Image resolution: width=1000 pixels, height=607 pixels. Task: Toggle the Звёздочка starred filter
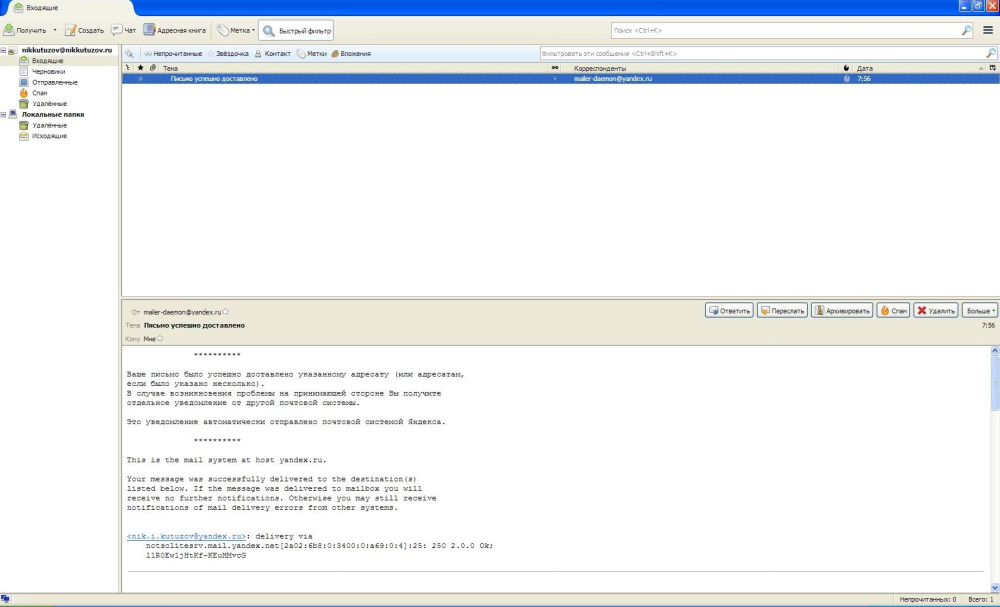[x=228, y=54]
